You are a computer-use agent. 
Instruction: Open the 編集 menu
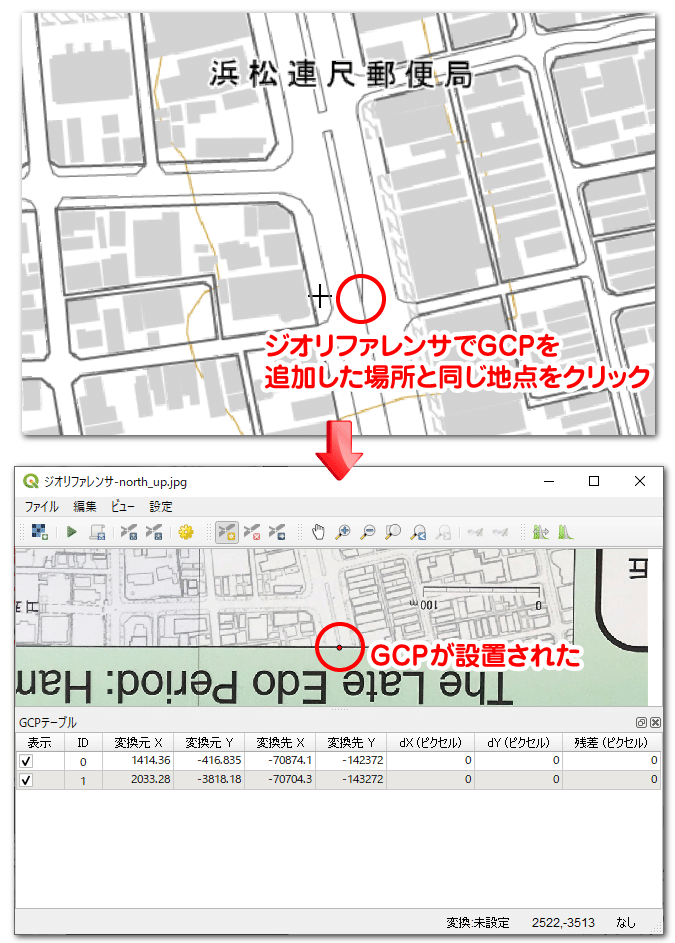pyautogui.click(x=85, y=506)
